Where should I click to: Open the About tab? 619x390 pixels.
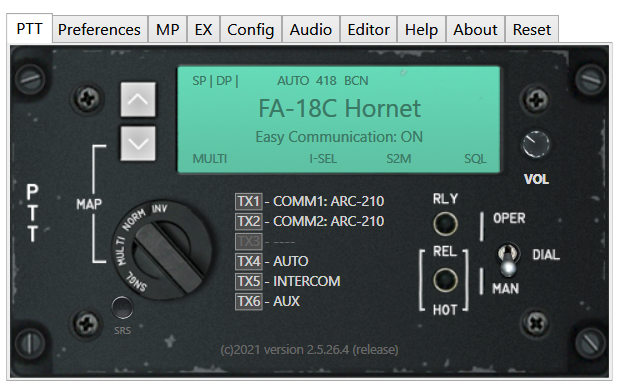point(475,30)
